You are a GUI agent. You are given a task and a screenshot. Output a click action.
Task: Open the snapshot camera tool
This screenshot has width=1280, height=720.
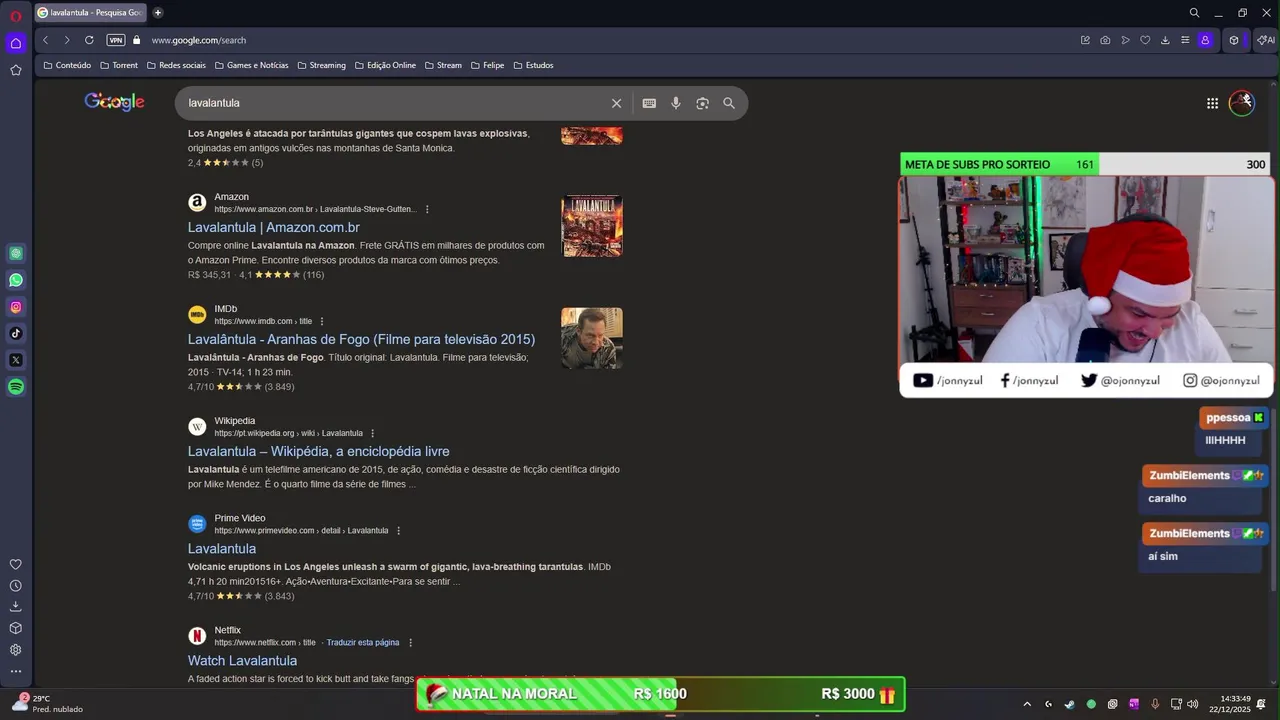click(1105, 40)
